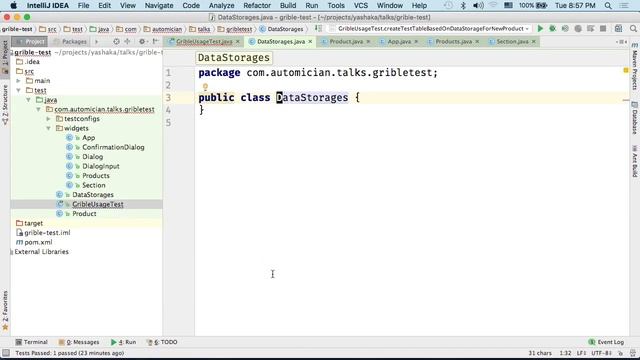Open the Run tool window
This screenshot has width=640, height=360.
click(x=123, y=342)
